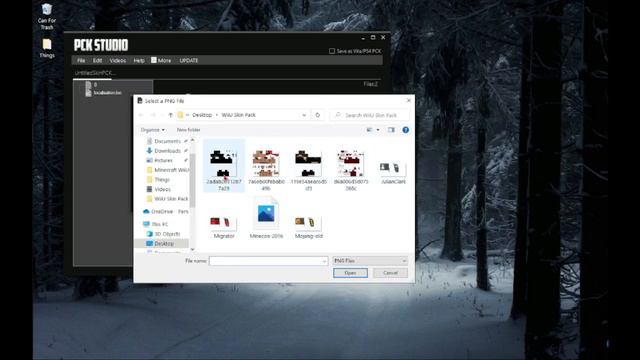Open the More menu in PCK Studio

[161, 60]
